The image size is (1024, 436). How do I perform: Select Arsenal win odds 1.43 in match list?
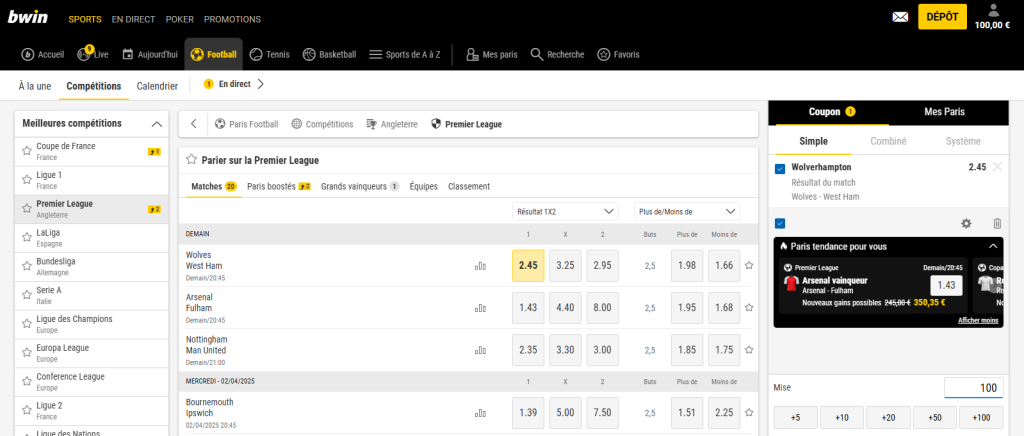click(x=528, y=308)
